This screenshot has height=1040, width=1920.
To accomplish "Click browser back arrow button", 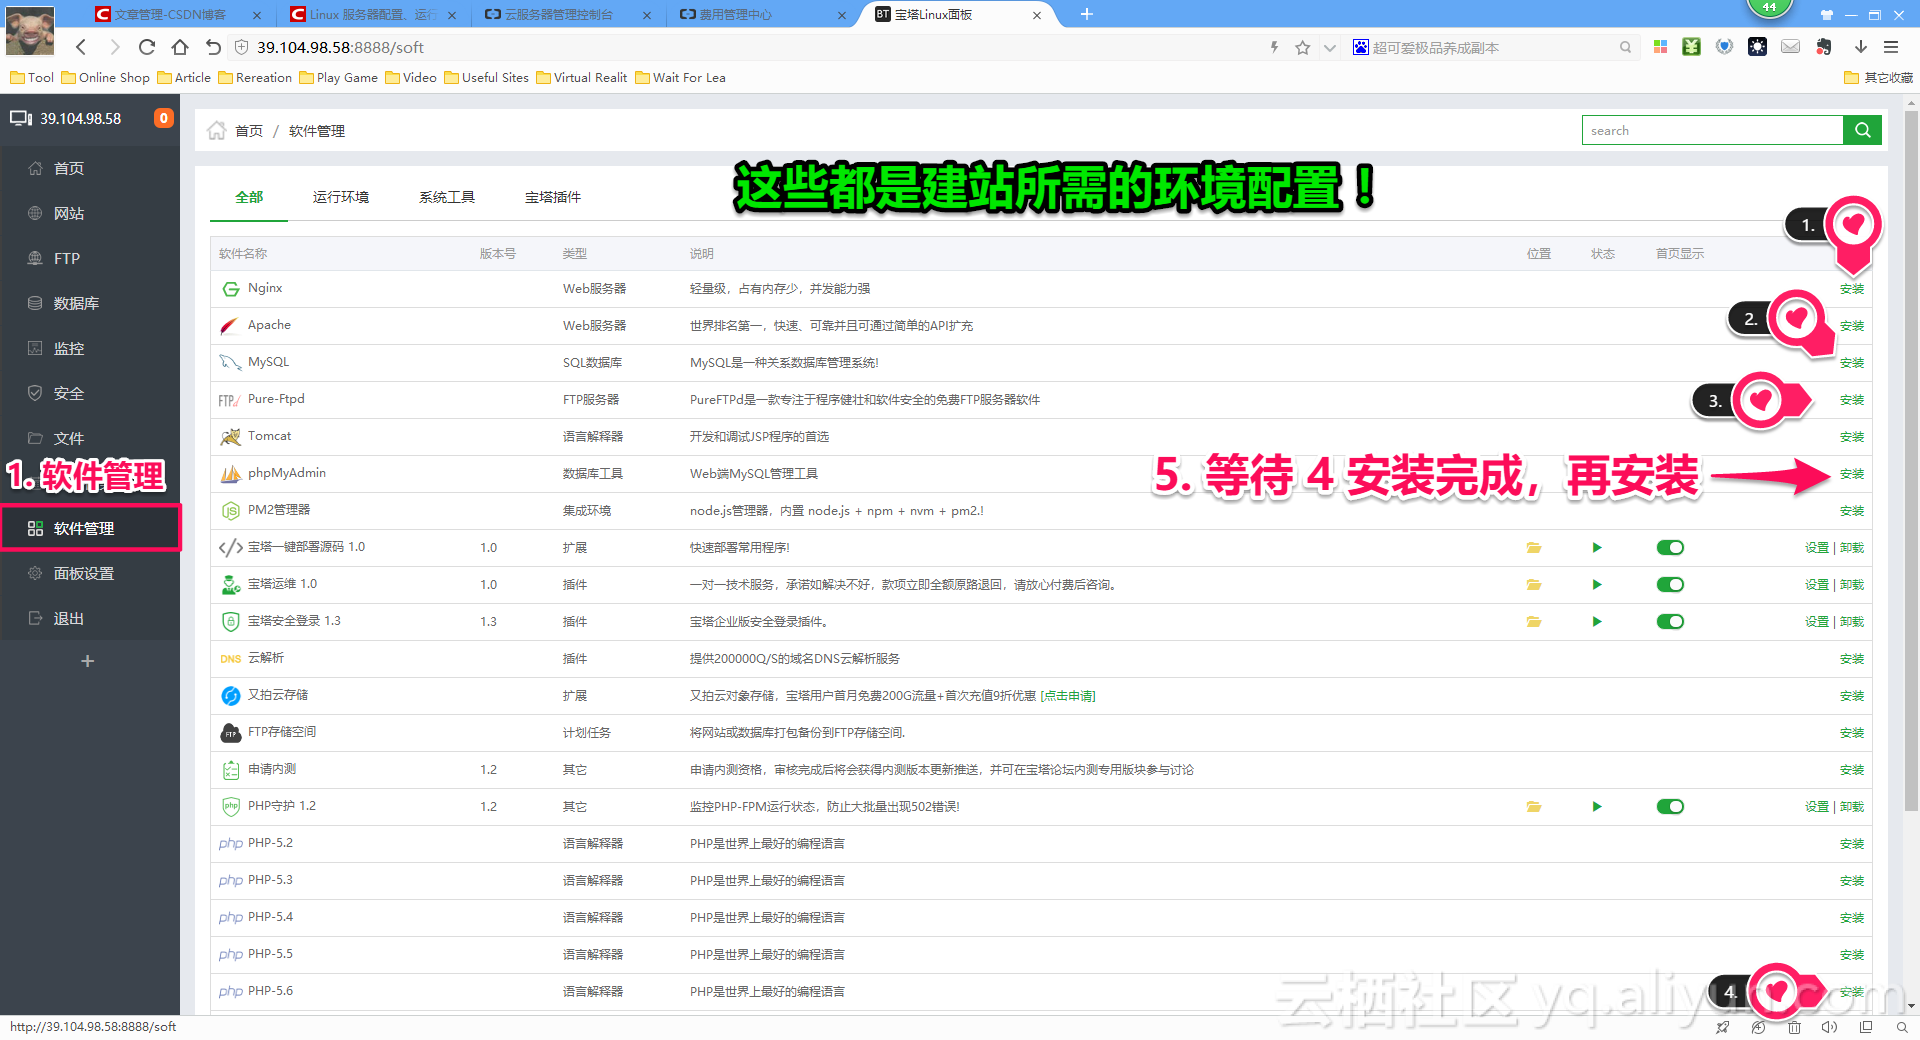I will tap(81, 47).
